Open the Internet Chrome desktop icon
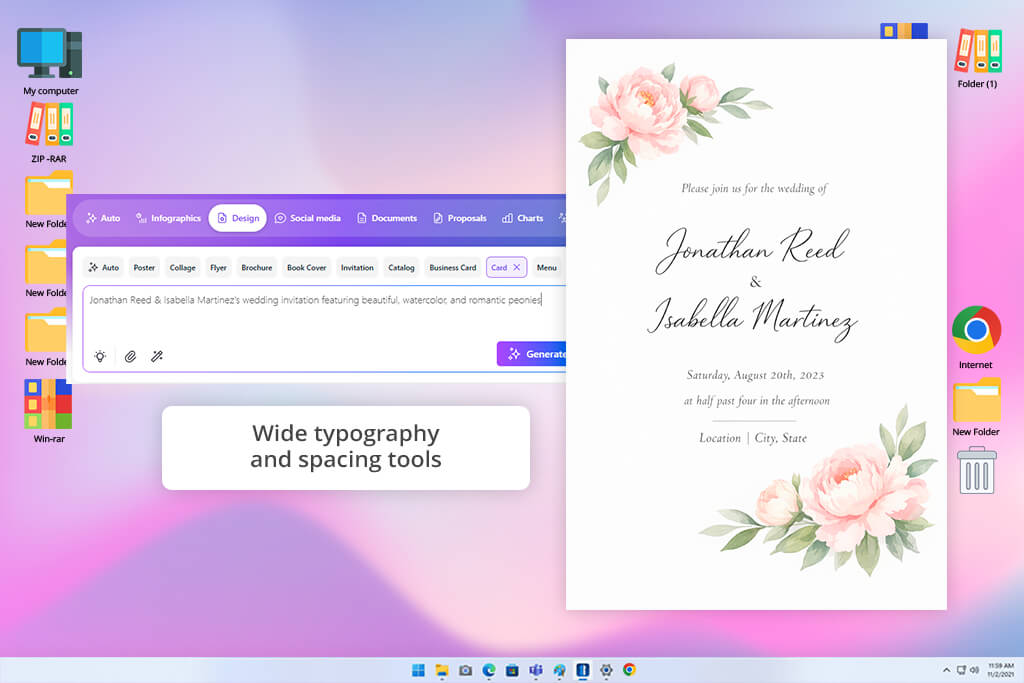This screenshot has height=683, width=1024. click(976, 337)
